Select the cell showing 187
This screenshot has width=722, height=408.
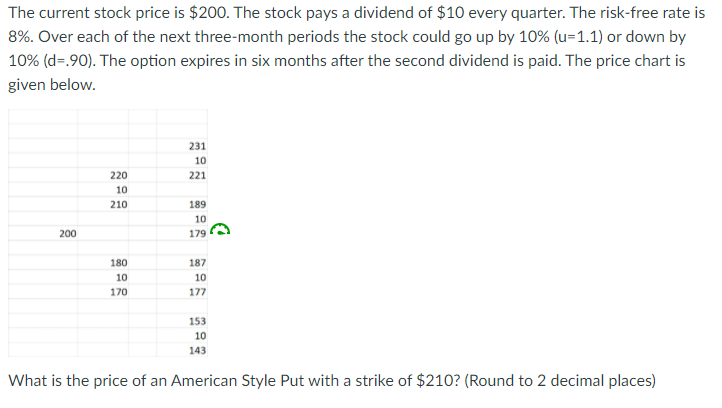(x=198, y=263)
